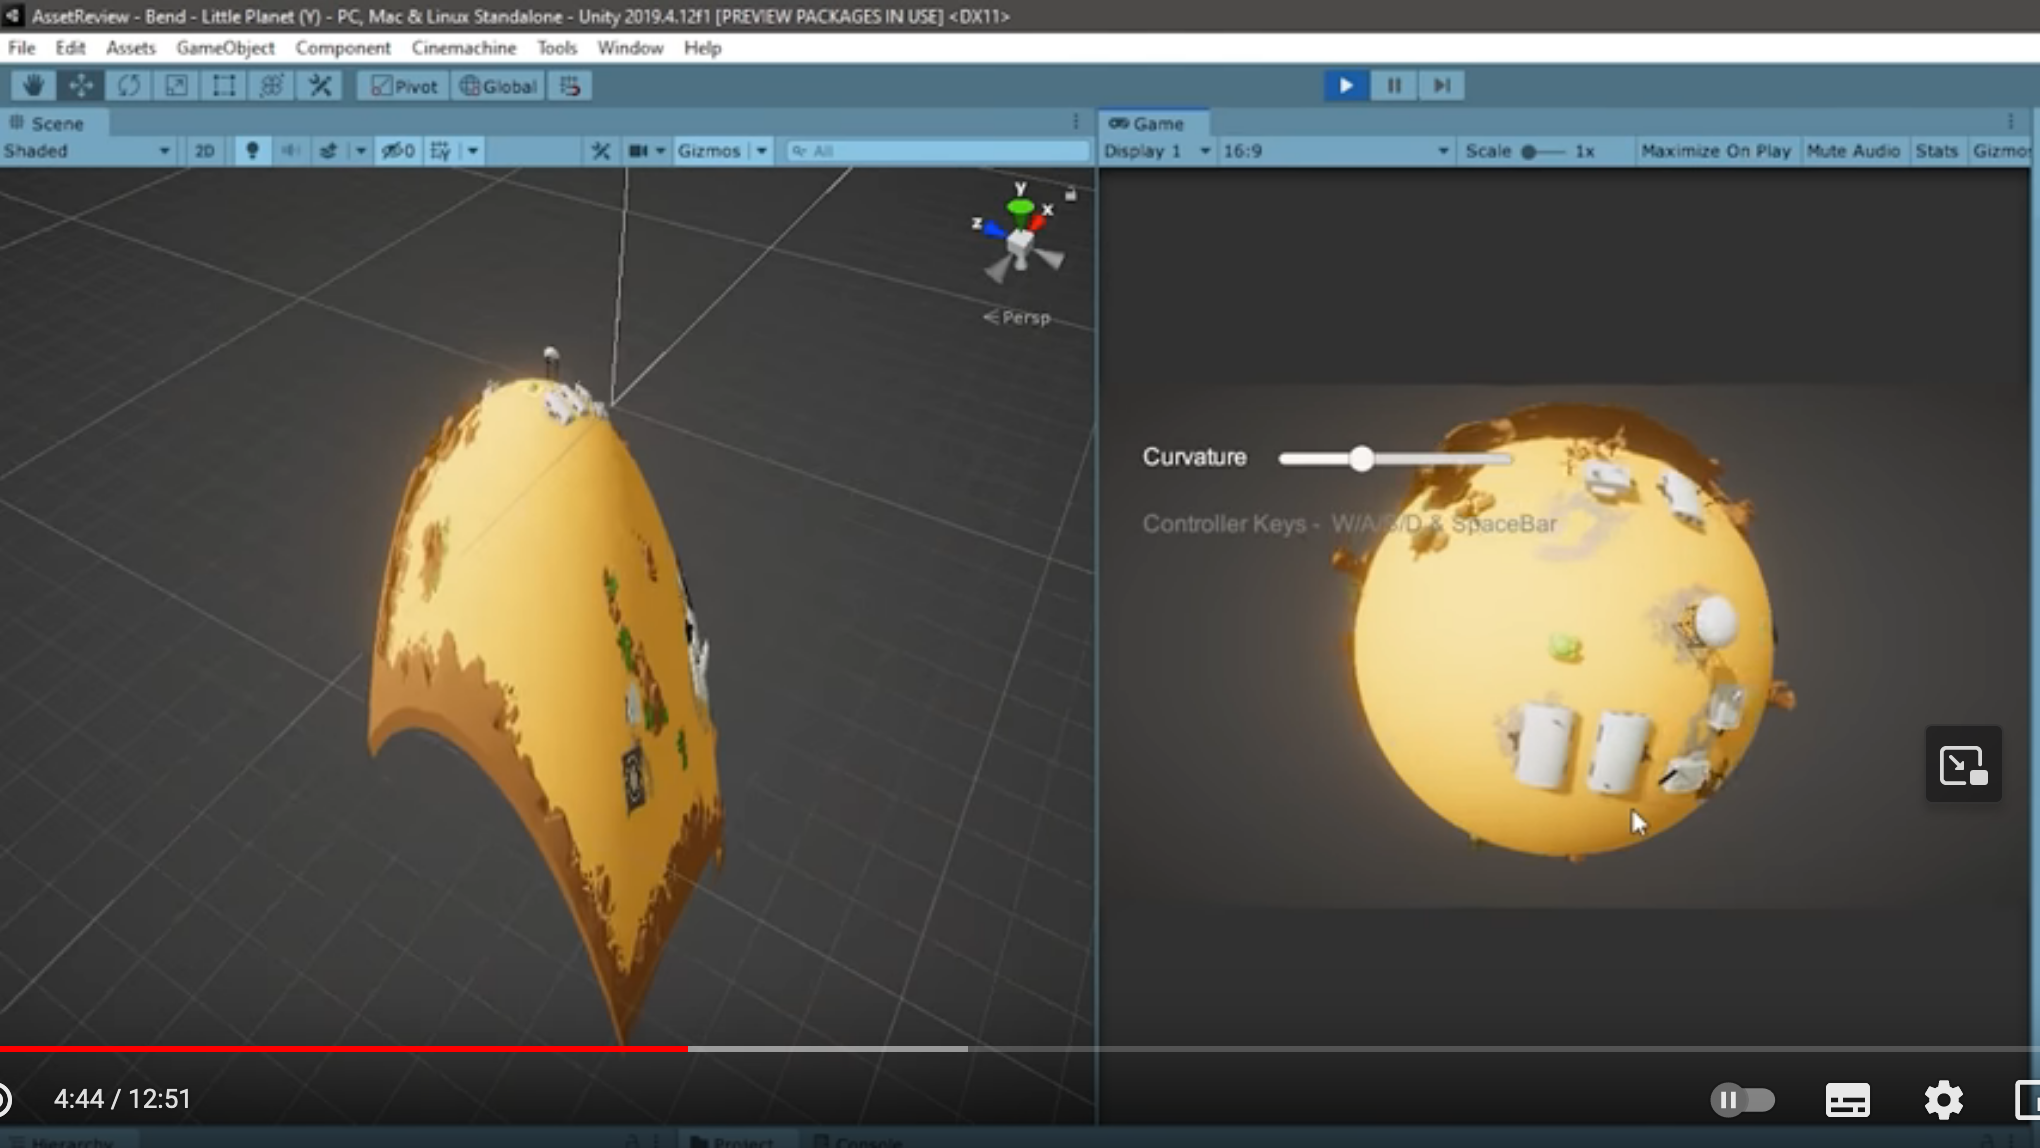Open the Help menu
The width and height of the screenshot is (2040, 1148).
tap(702, 48)
